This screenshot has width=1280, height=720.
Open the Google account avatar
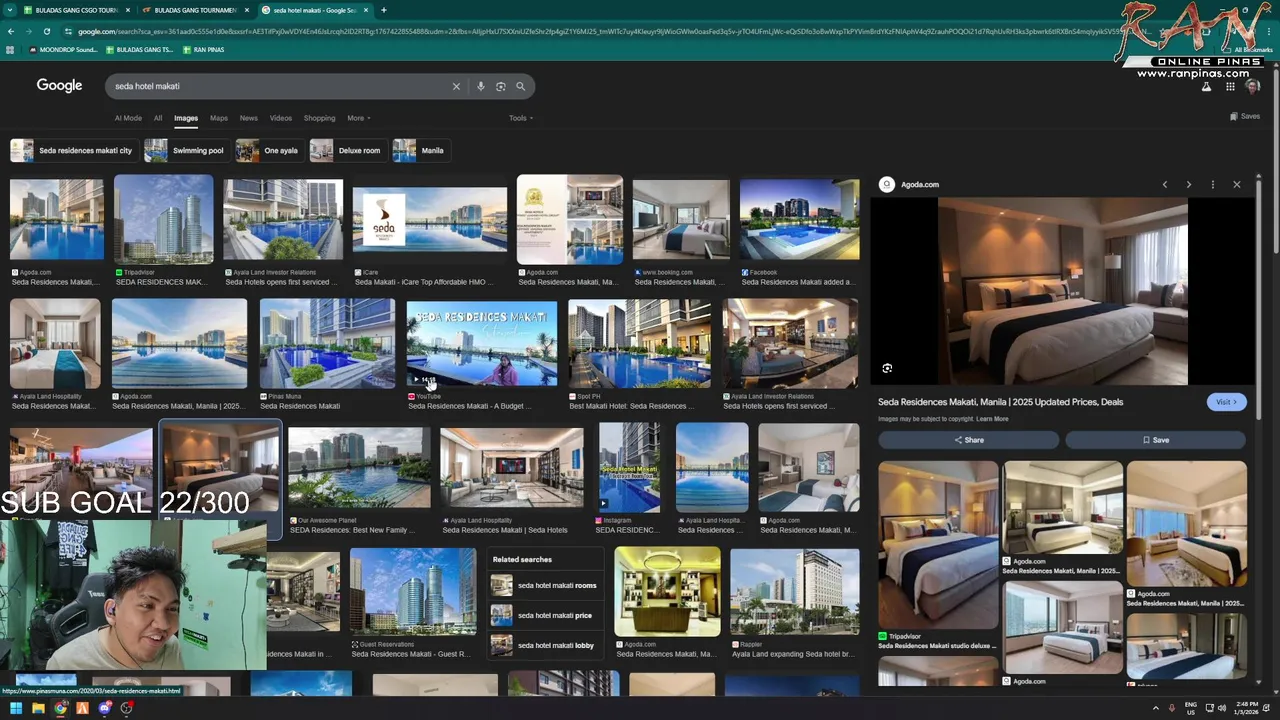[x=1252, y=87]
